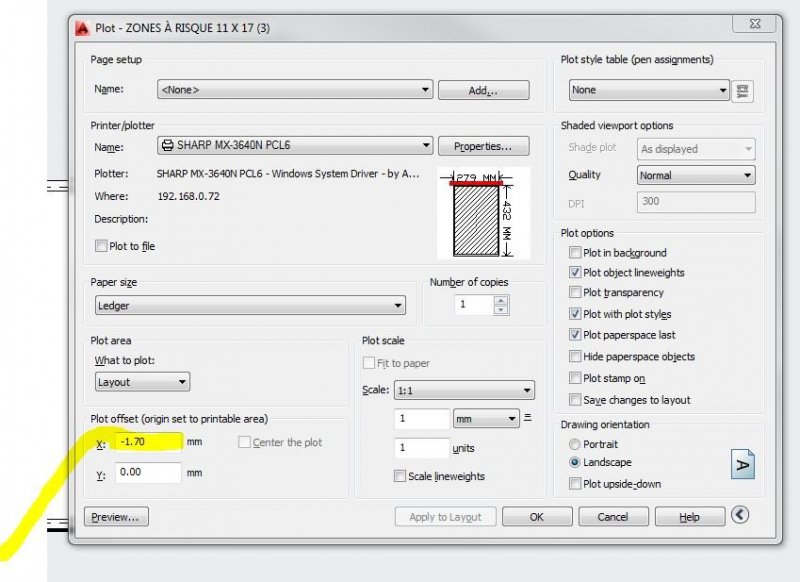This screenshot has width=800, height=582.
Task: Open the Scale 1:1 dropdown
Action: coord(464,391)
